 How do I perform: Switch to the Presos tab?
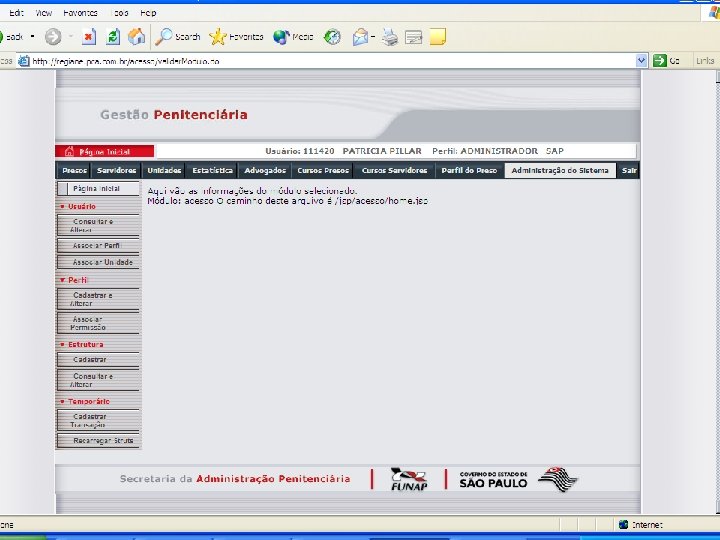tap(74, 170)
